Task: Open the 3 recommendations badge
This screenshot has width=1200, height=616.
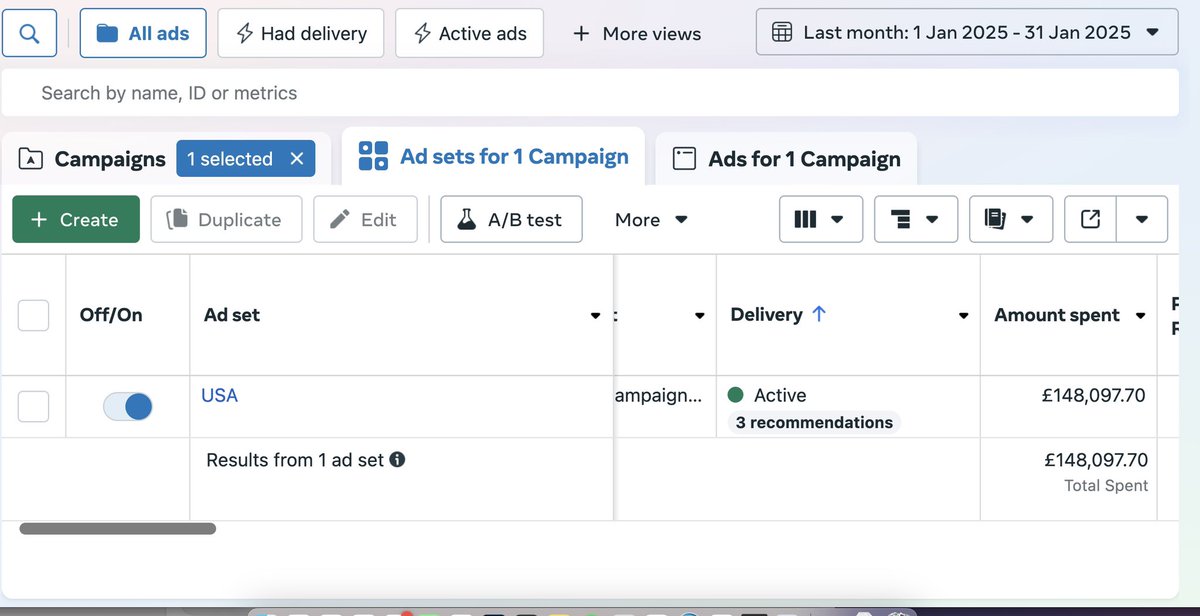Action: click(814, 422)
